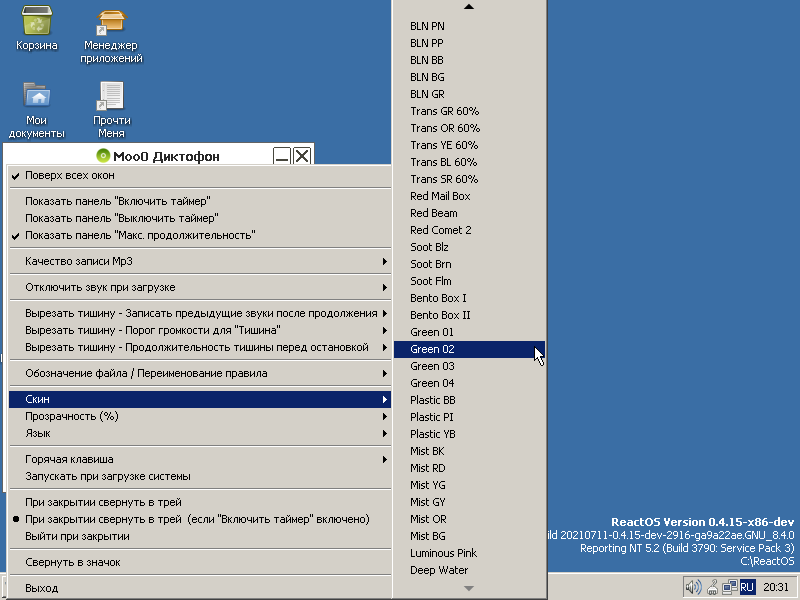Click the safely remove hardware tray icon
Screen dimensions: 800x600
713,587
